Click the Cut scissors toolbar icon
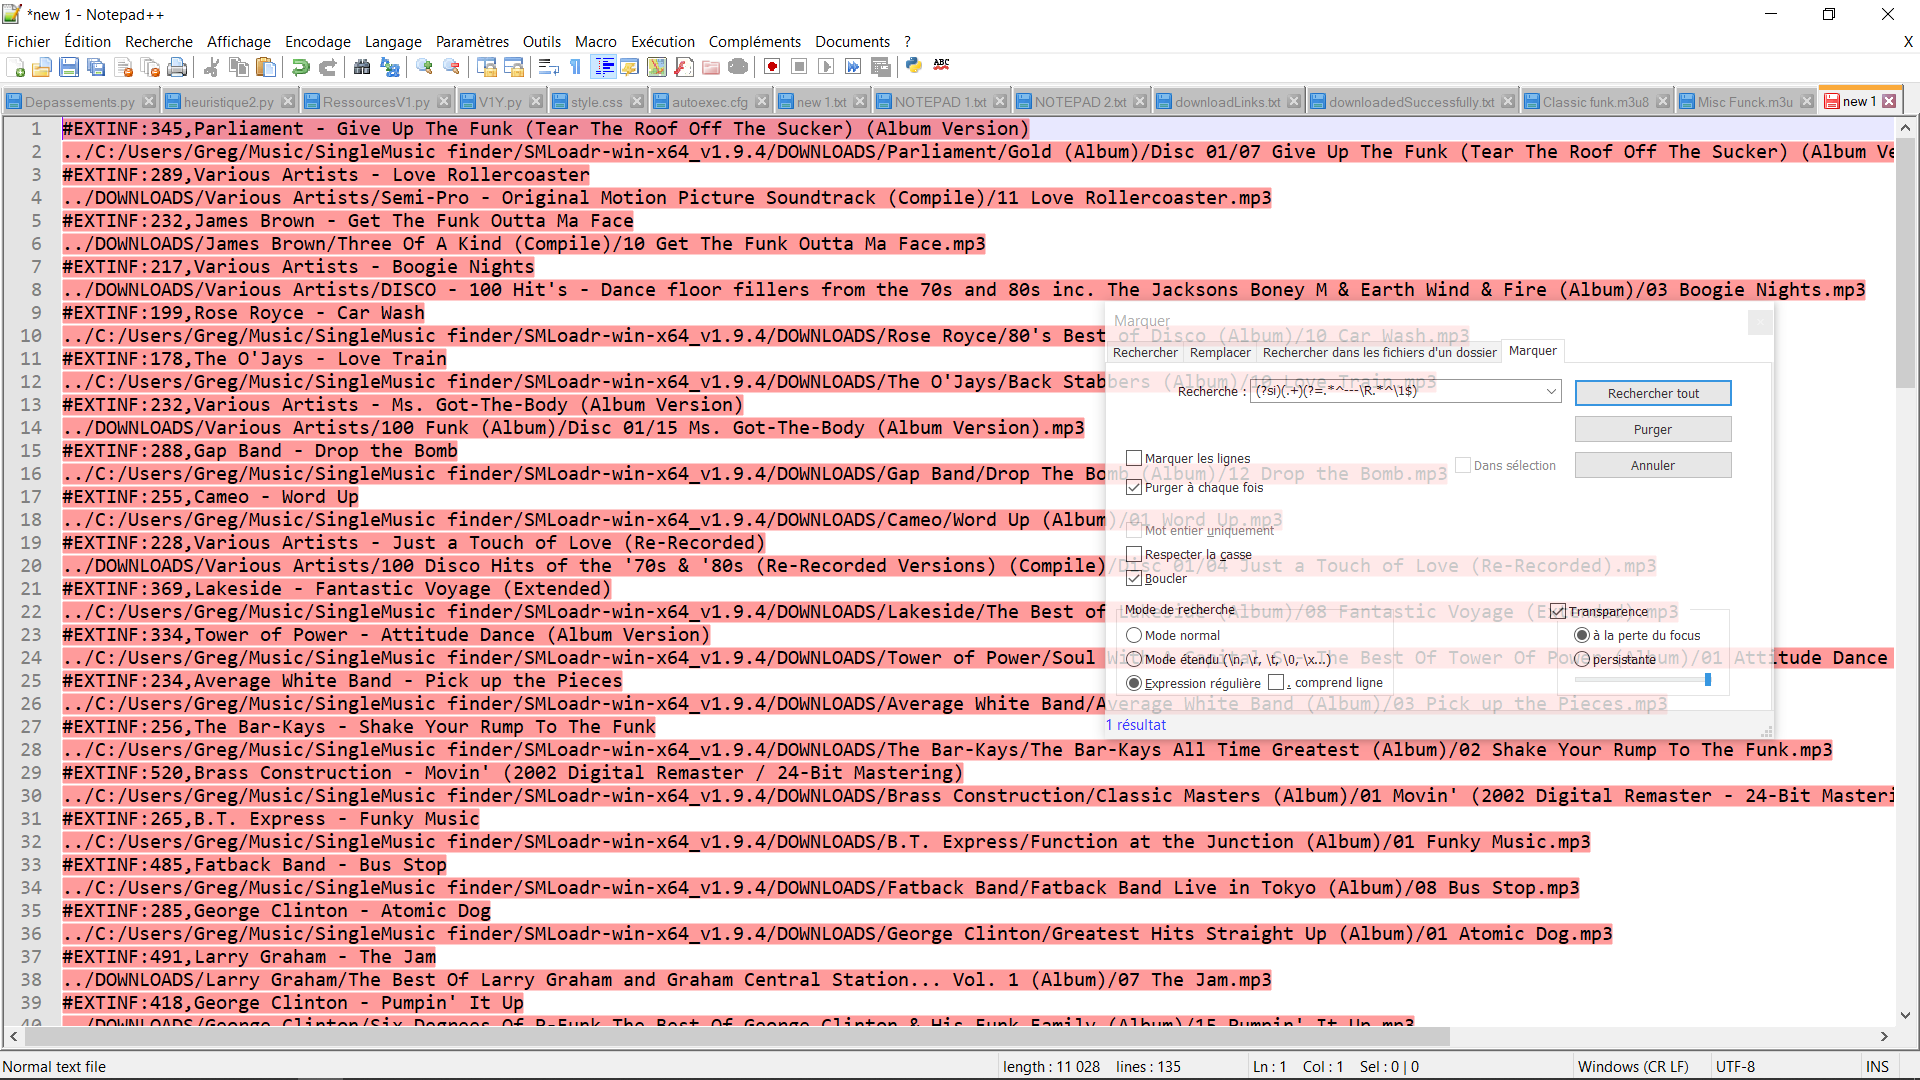Screen dimensions: 1920x1080 (212, 67)
